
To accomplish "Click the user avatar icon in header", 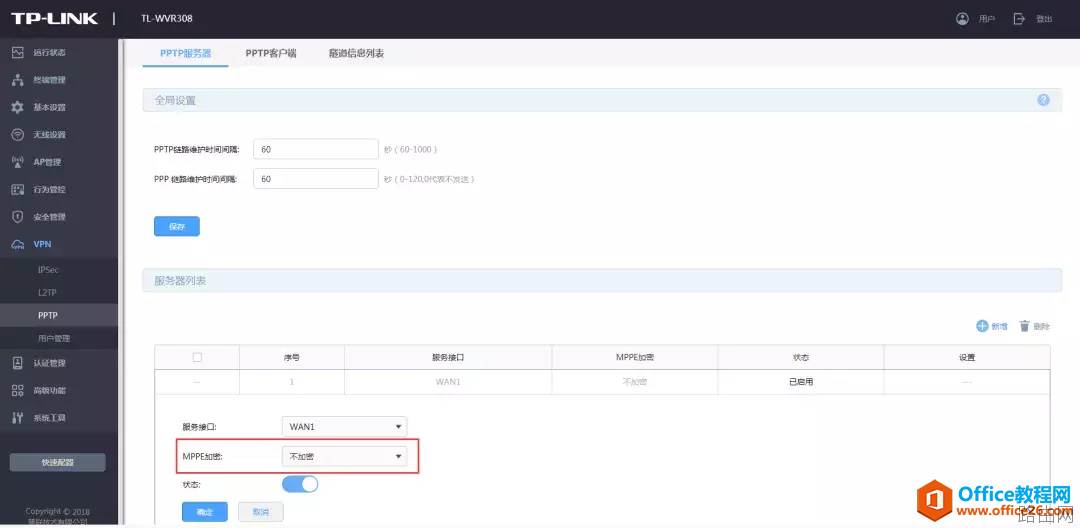I will click(x=962, y=19).
